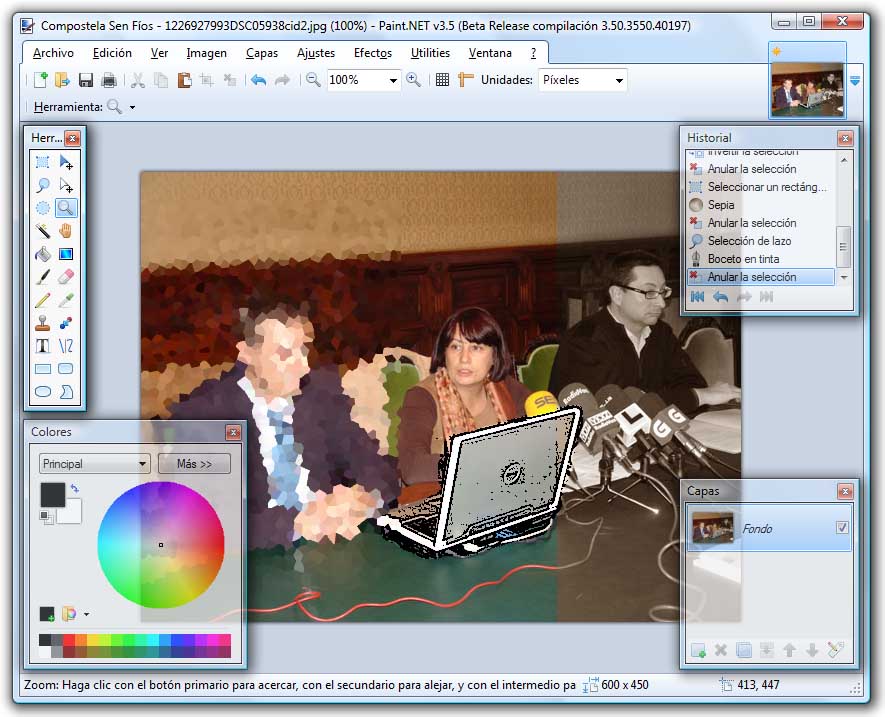Expand the Herramienta tool chooser arrow
Image resolution: width=885 pixels, height=717 pixels.
[133, 107]
